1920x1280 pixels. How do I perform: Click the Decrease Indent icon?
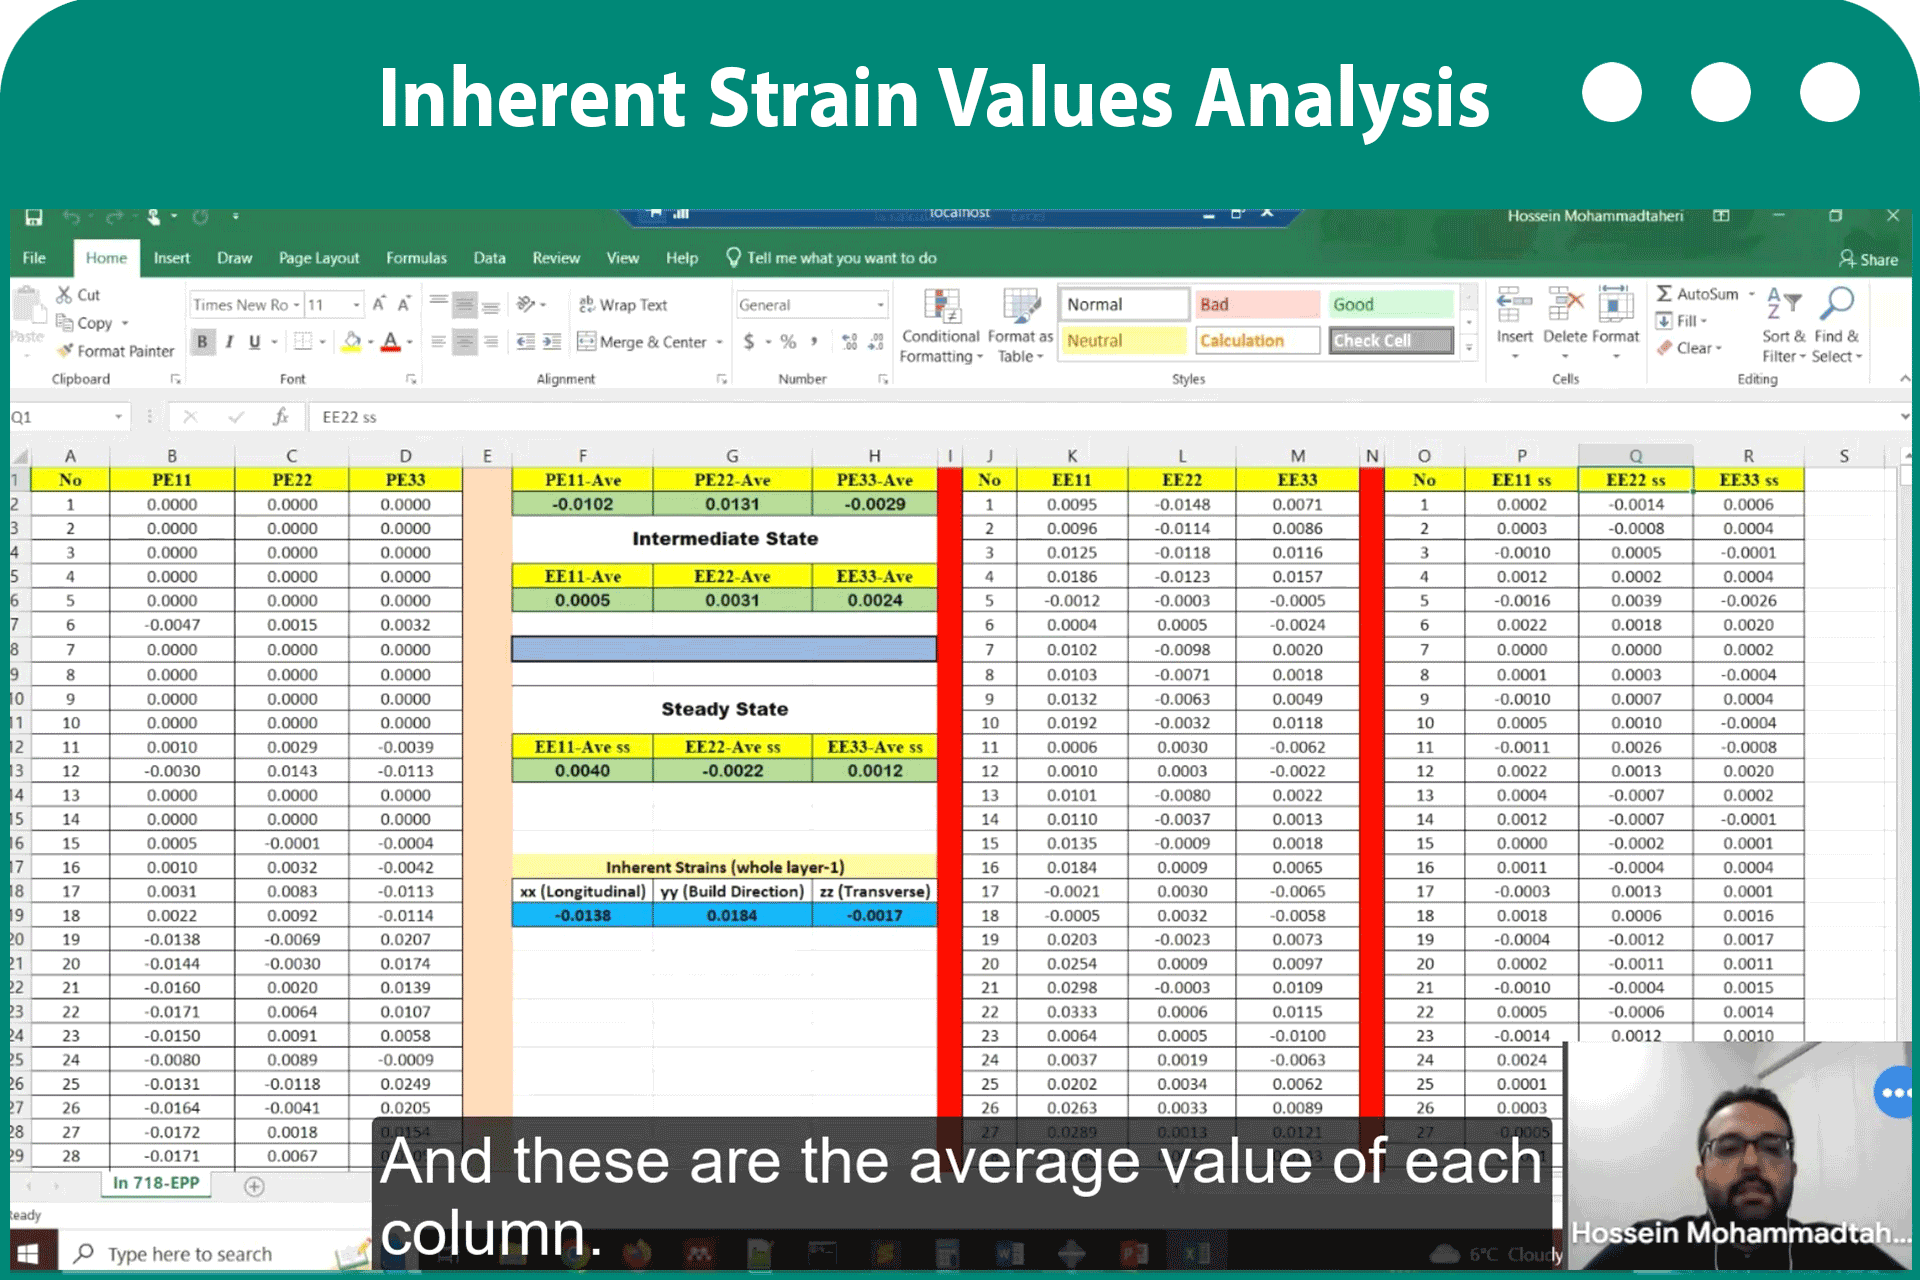[x=526, y=342]
